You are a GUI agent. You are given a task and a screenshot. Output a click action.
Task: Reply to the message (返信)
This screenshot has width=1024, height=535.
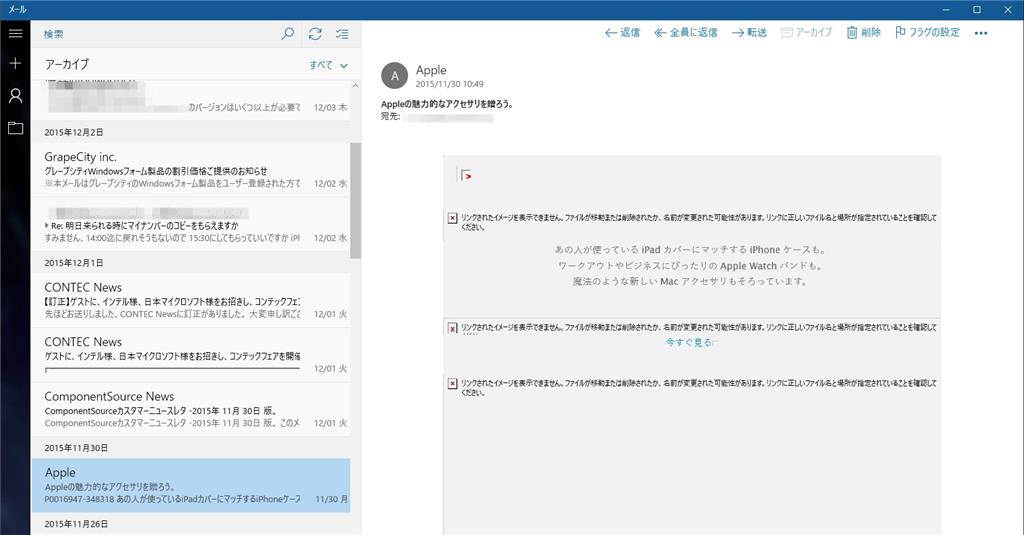(x=622, y=33)
